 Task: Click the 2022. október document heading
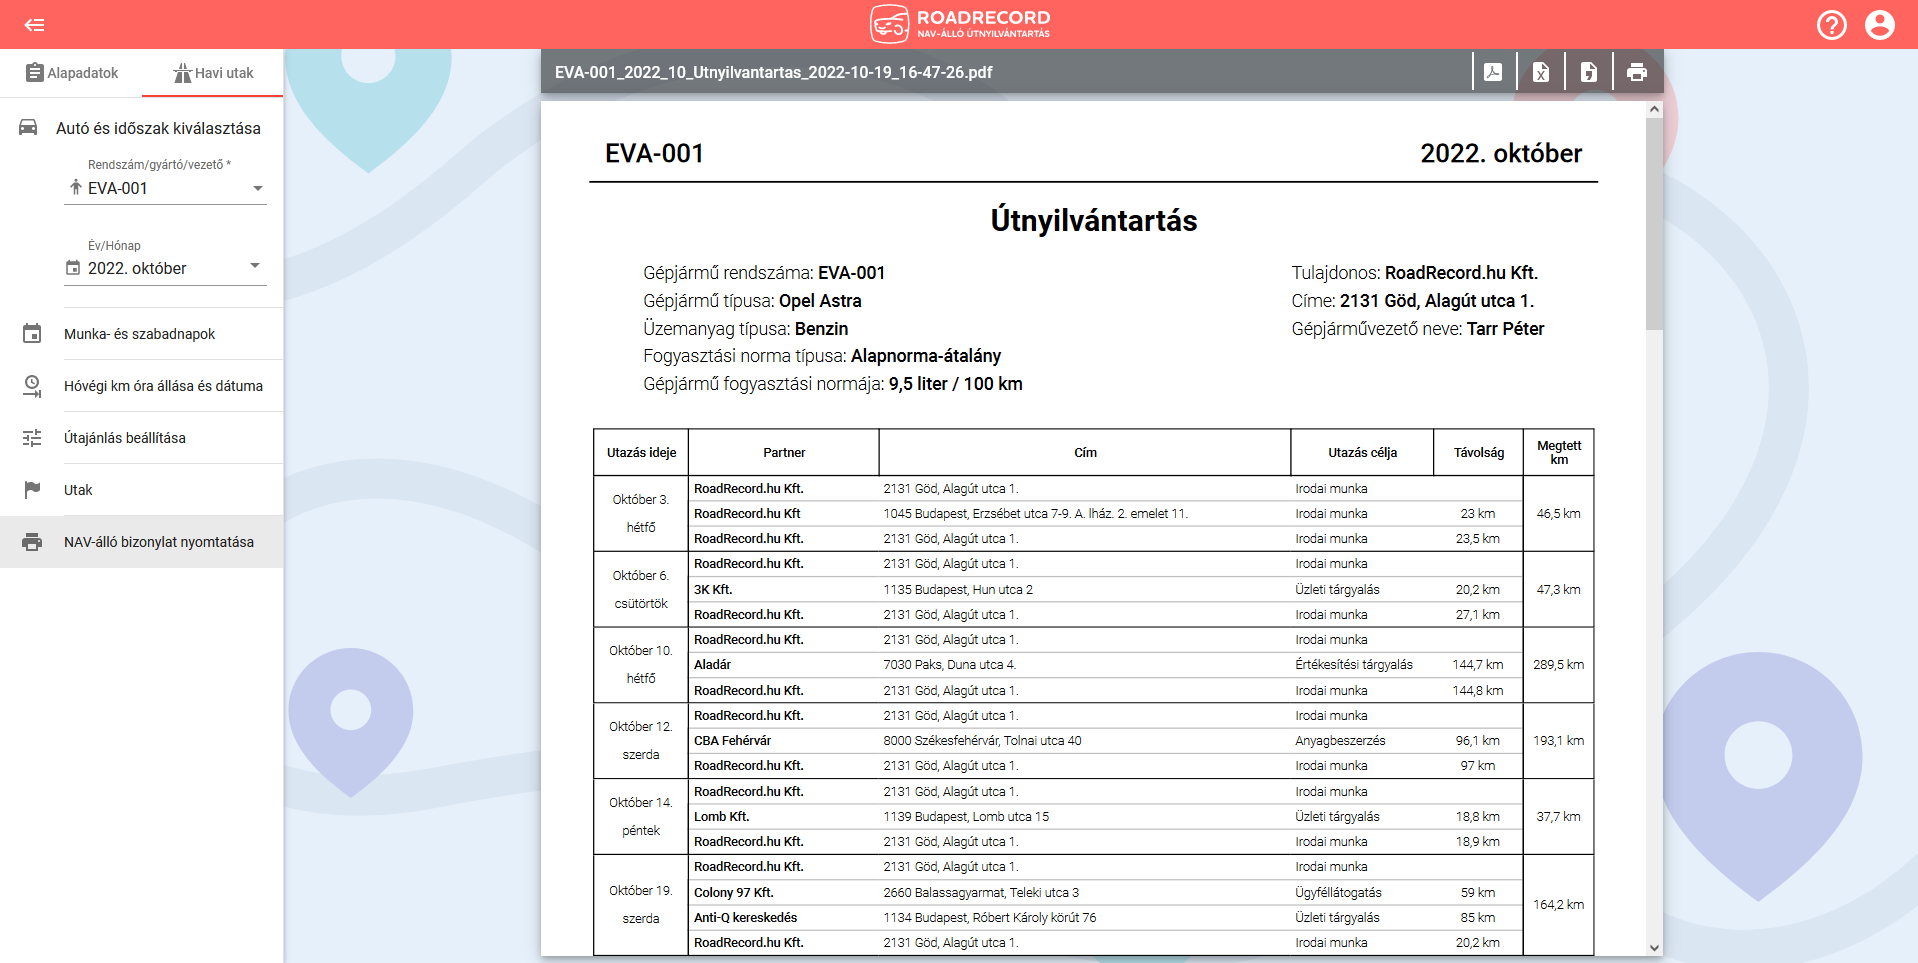[1501, 153]
